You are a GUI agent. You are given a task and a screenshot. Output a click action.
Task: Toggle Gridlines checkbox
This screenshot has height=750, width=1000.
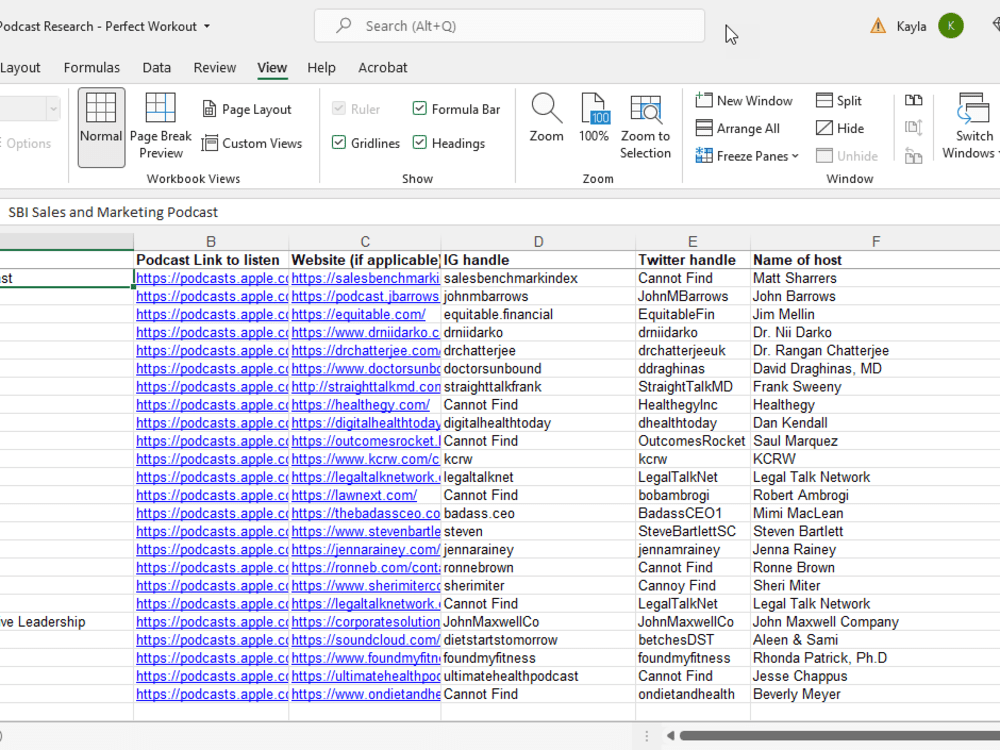[x=339, y=142]
